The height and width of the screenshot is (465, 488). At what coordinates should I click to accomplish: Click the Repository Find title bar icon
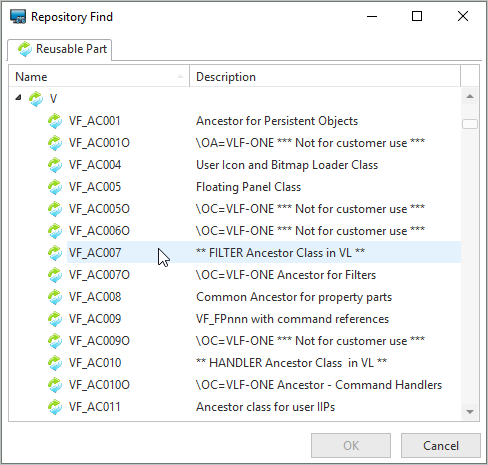click(x=18, y=17)
